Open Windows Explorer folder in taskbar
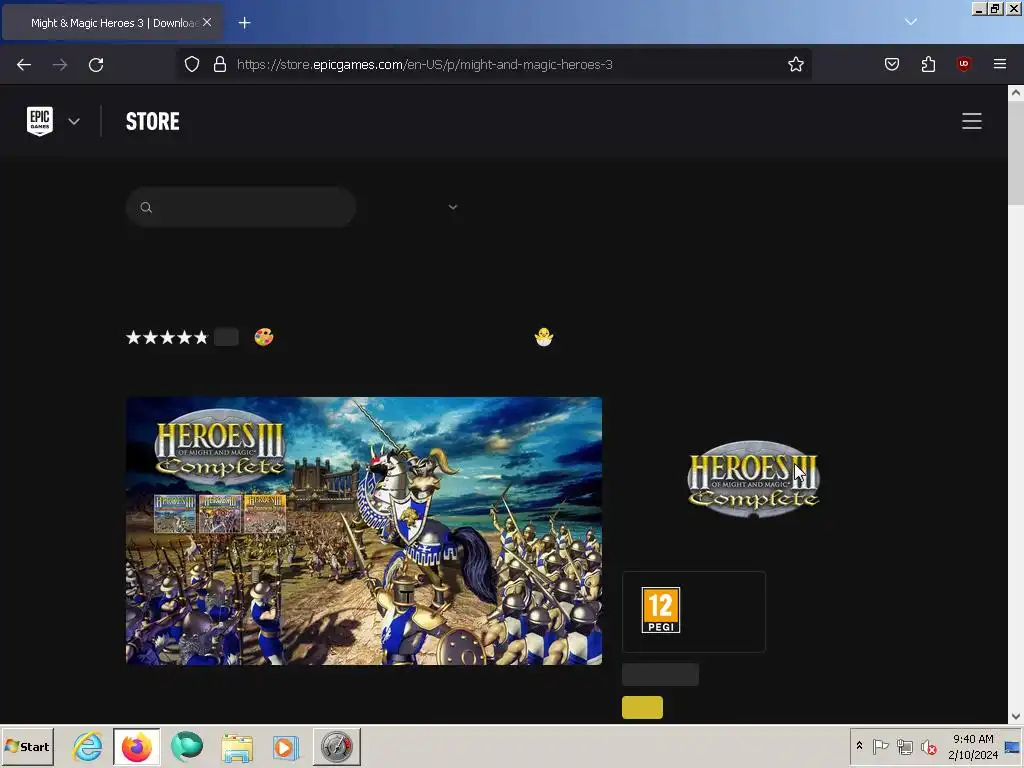 click(236, 746)
